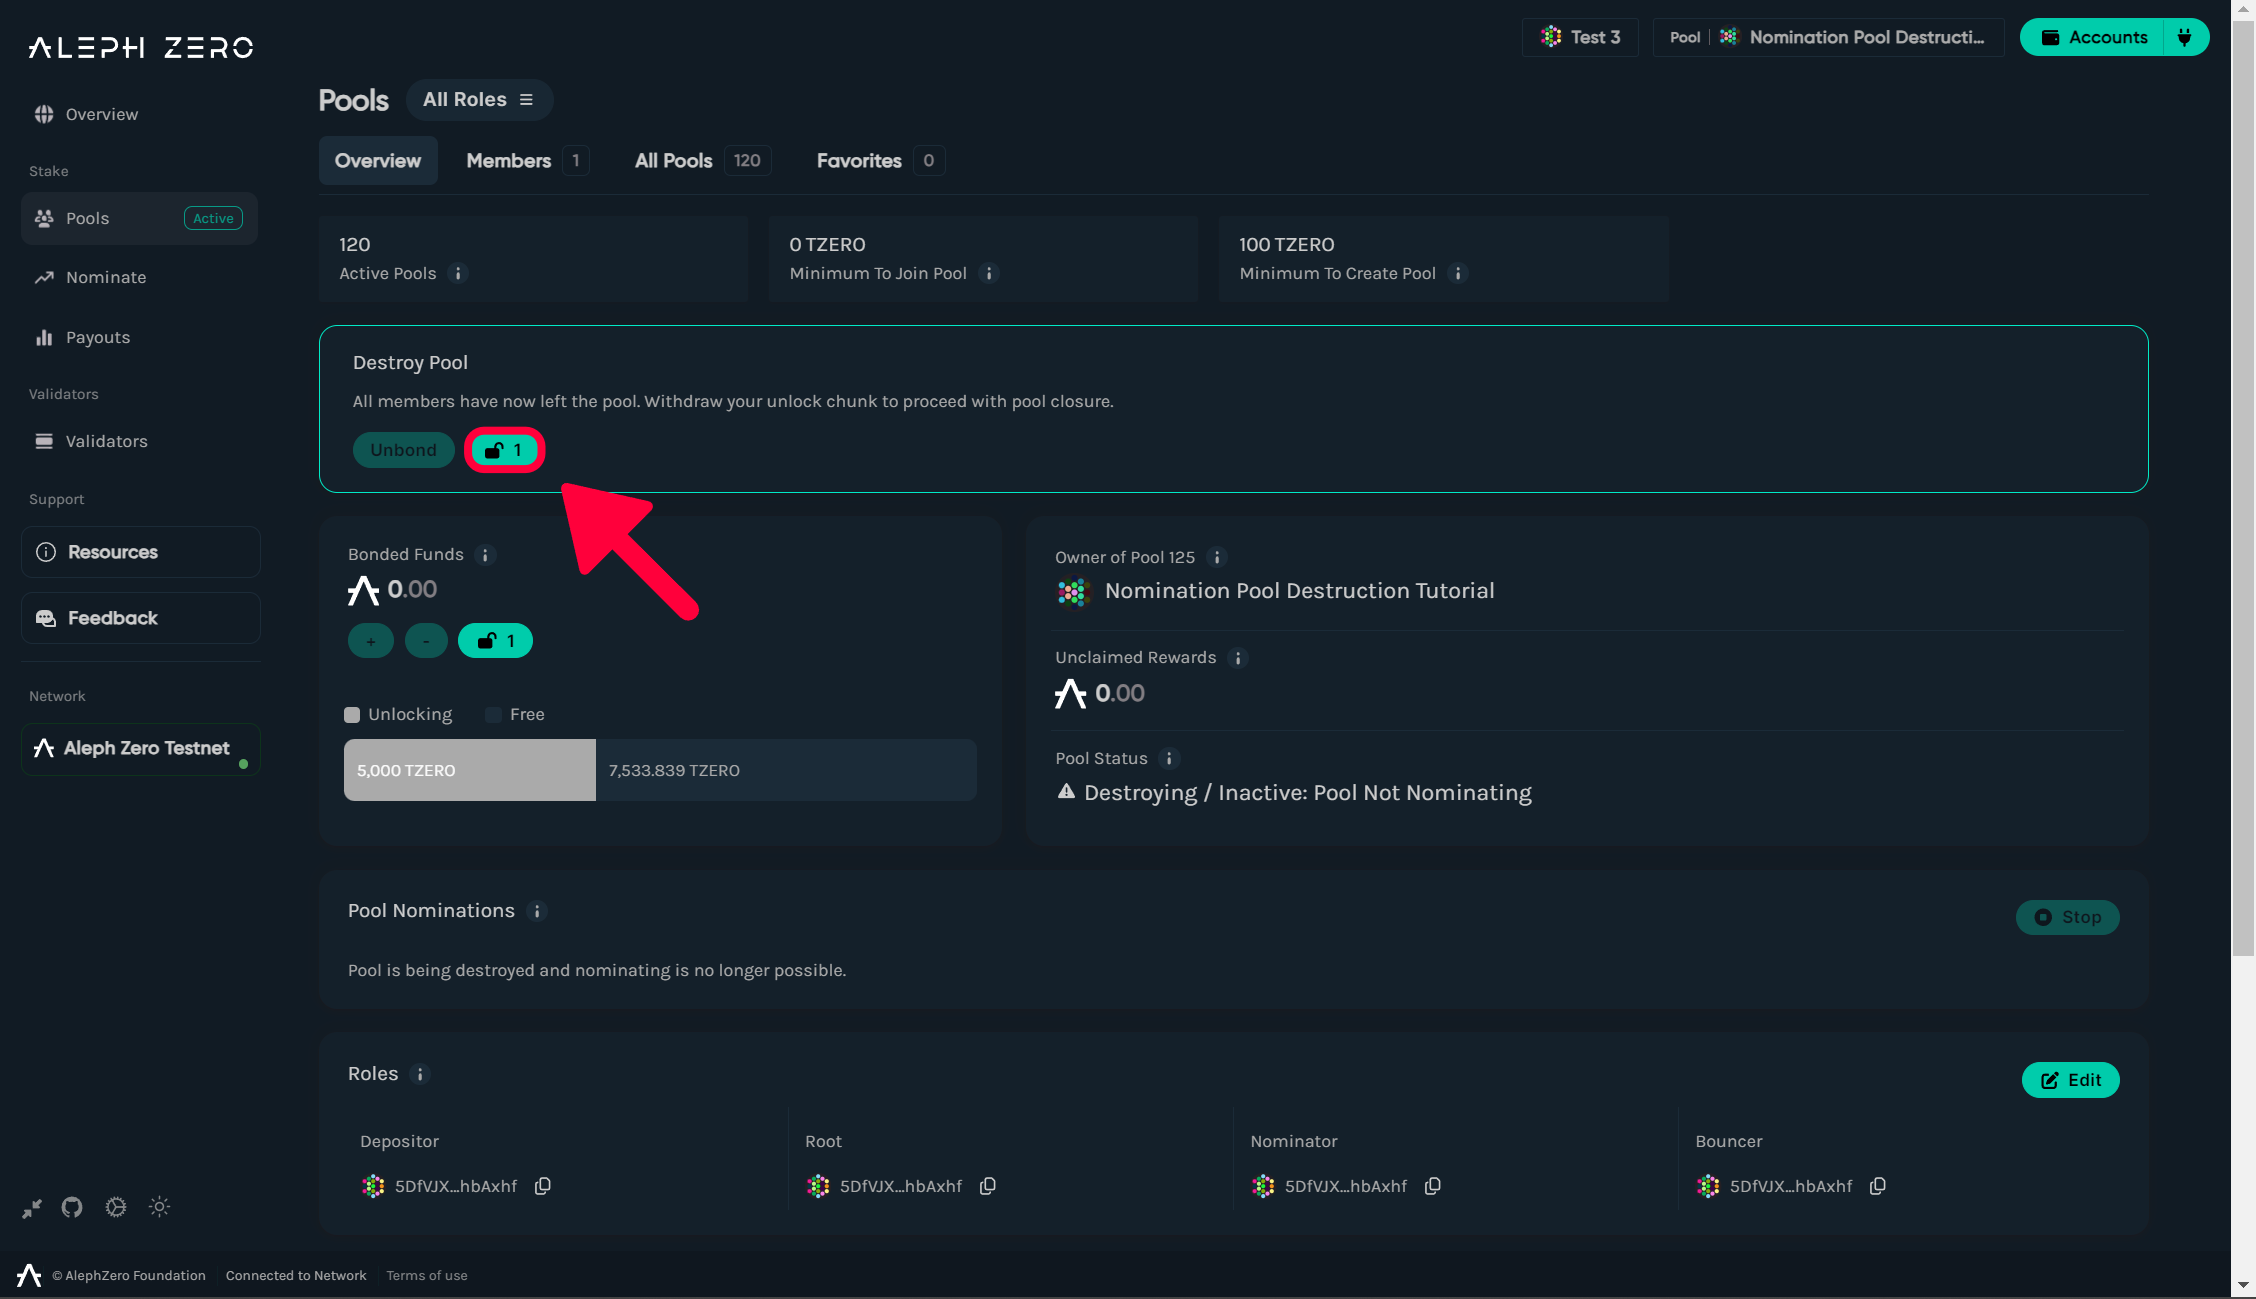Click the highlighted unlock chunk button

[x=504, y=450]
